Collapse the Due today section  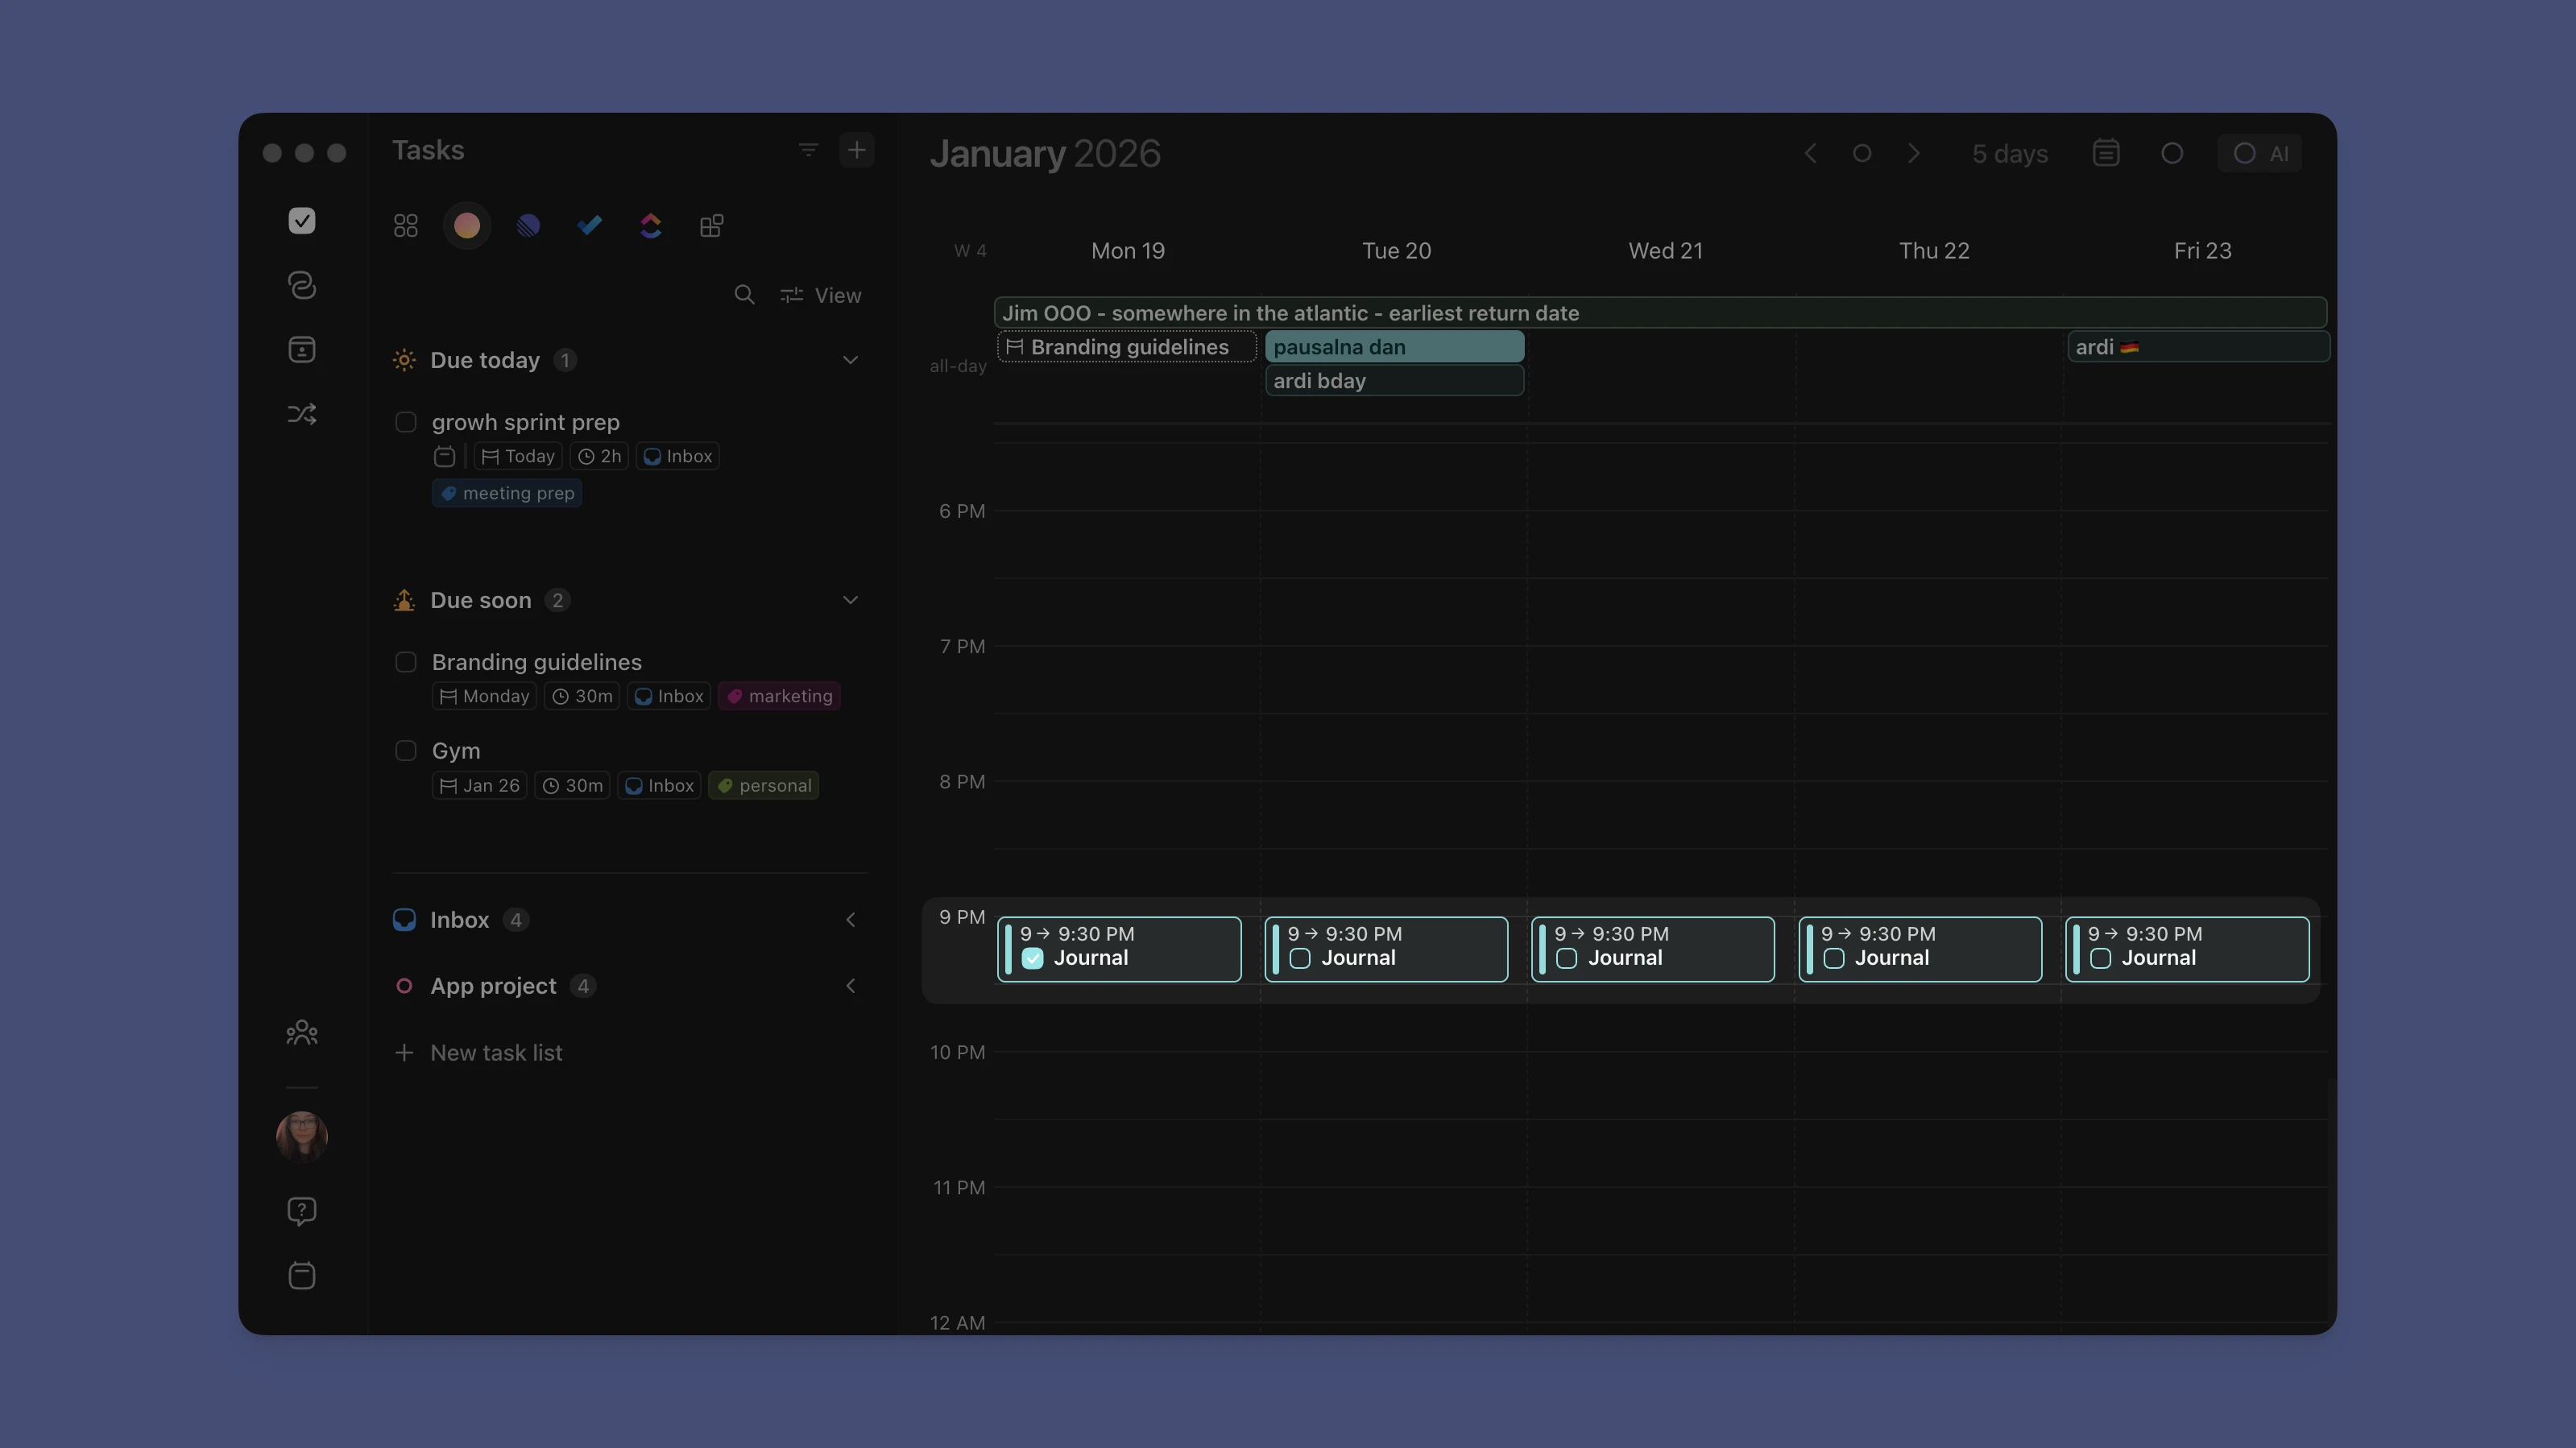pos(851,360)
